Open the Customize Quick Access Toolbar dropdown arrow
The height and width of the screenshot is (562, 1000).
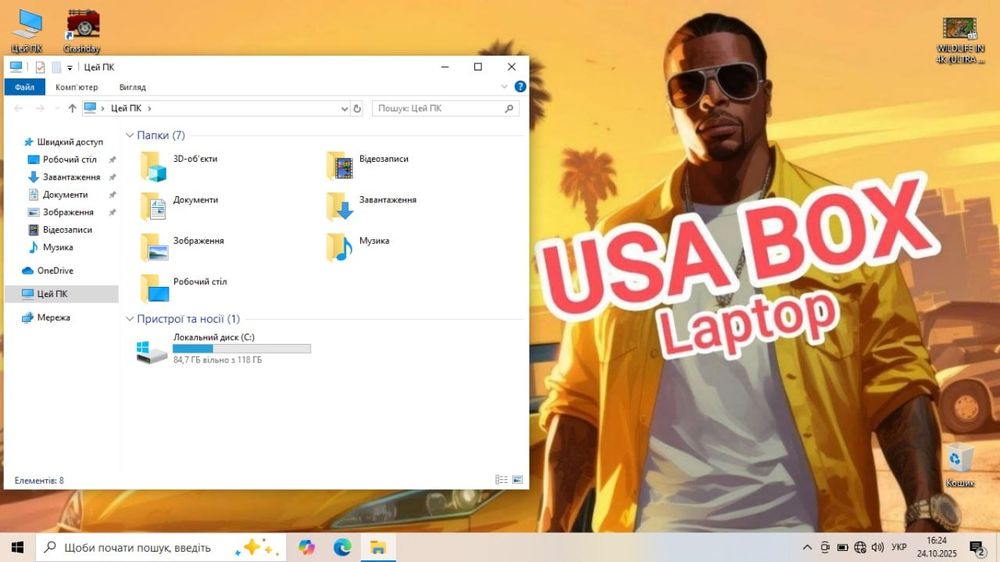(70, 68)
